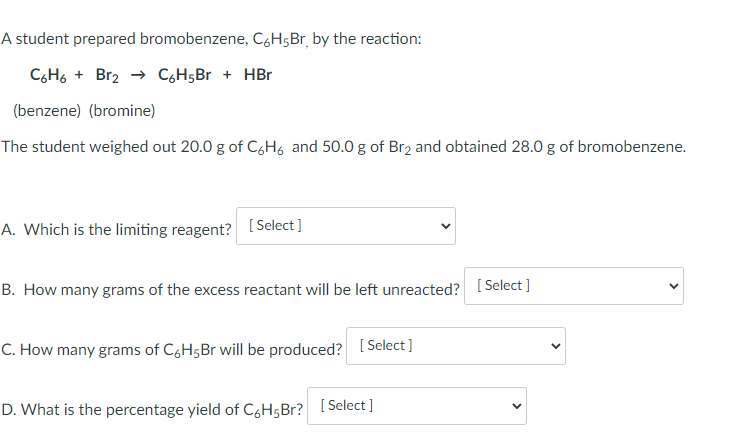
Task: Click the "(bromine)" label under the equation
Action: point(122,110)
